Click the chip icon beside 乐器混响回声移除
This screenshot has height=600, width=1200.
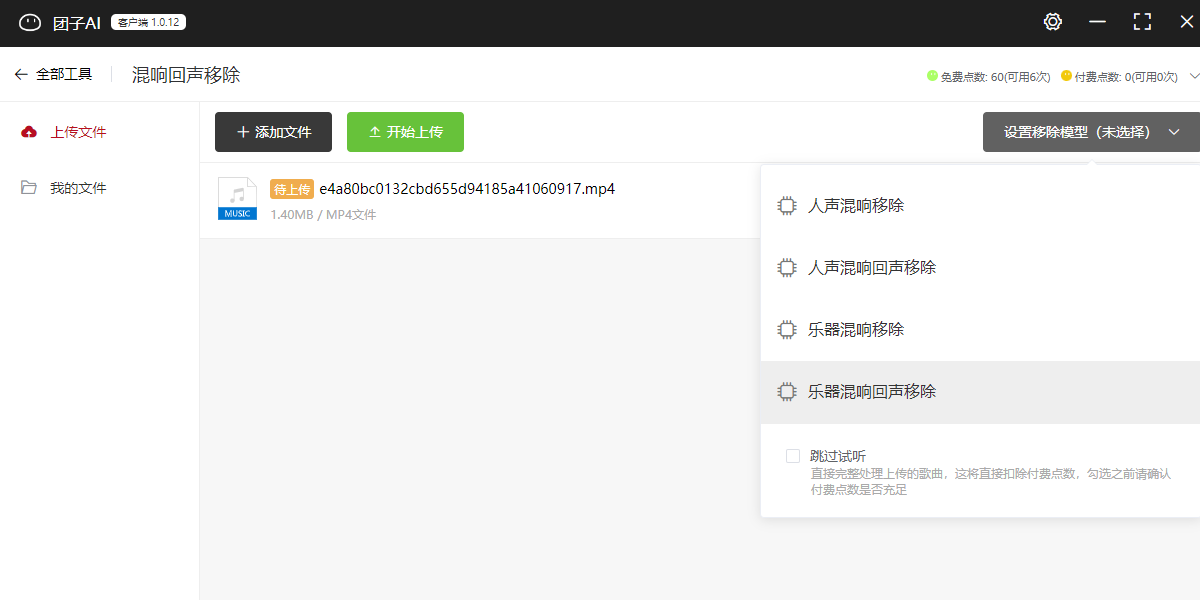[787, 392]
